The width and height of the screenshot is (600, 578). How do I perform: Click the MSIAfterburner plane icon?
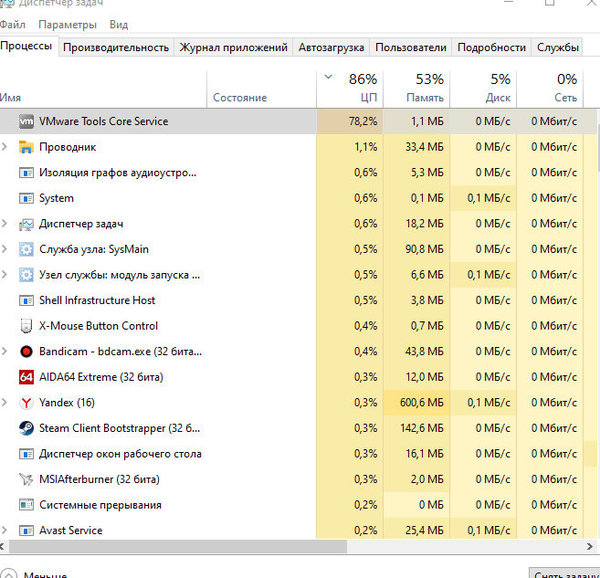(x=26, y=479)
